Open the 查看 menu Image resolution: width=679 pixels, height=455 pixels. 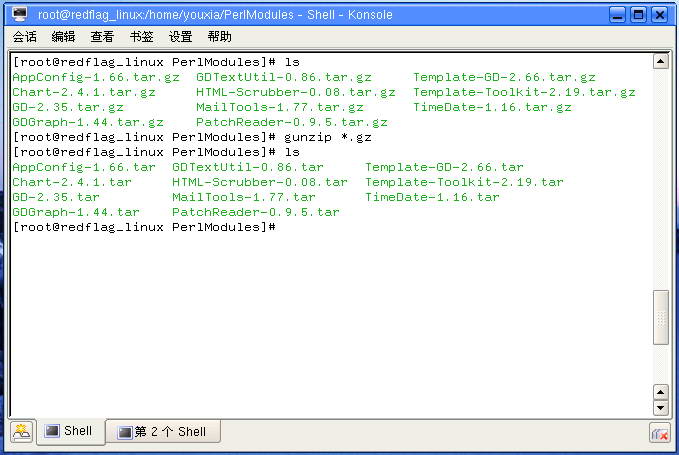(102, 37)
